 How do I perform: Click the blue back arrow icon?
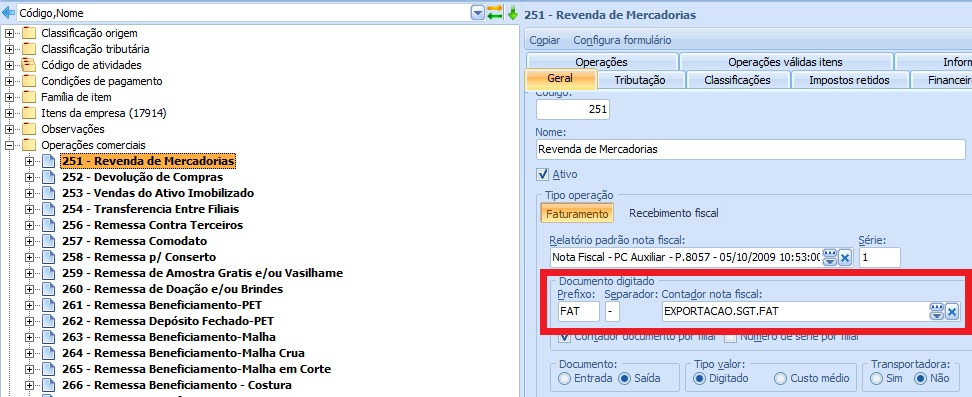[9, 12]
